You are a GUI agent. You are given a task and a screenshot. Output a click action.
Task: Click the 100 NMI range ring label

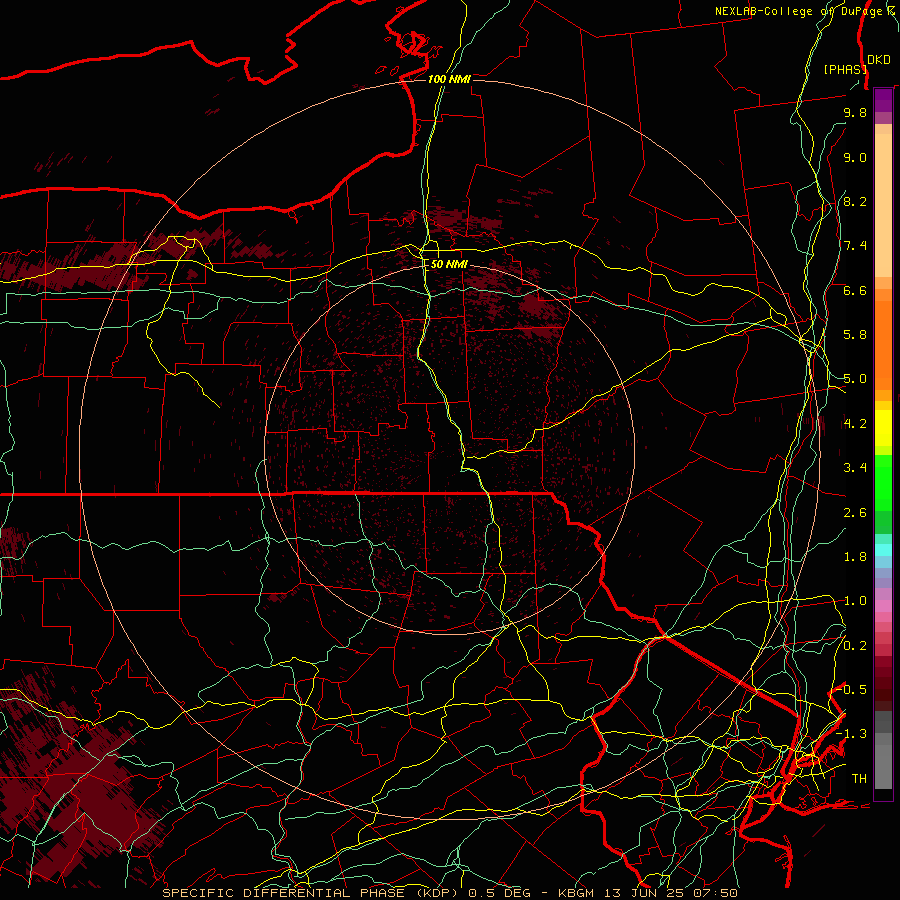(449, 79)
